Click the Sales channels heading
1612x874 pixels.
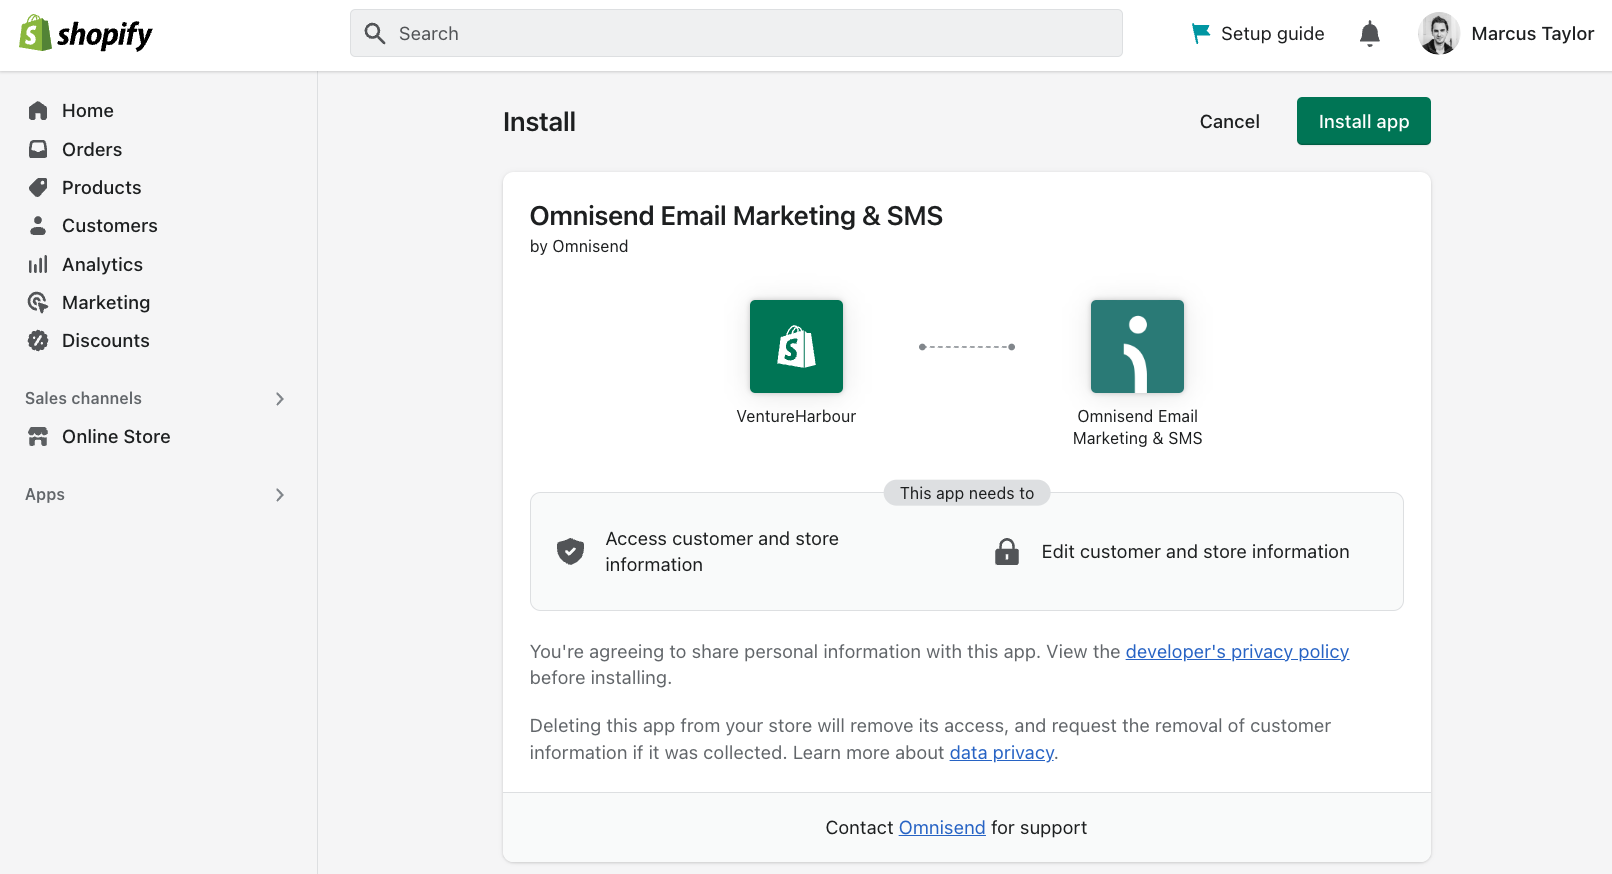[83, 398]
